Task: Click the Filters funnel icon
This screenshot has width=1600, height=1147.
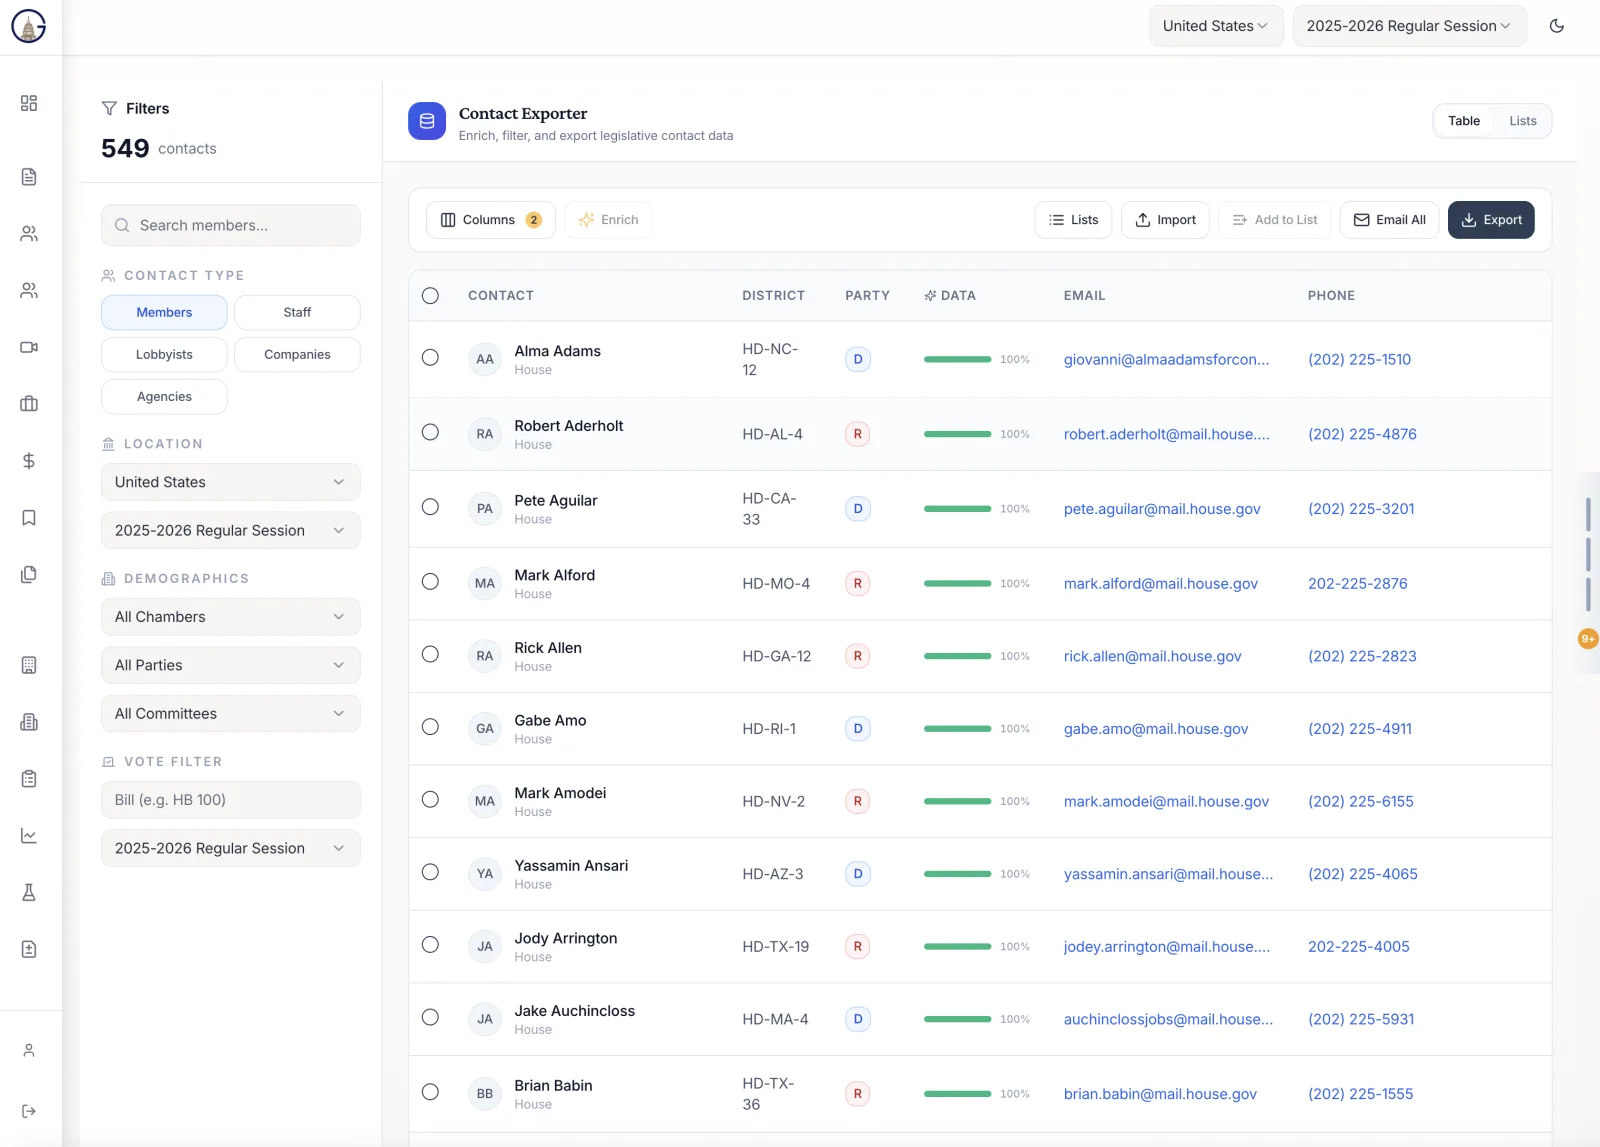Action: [x=110, y=108]
